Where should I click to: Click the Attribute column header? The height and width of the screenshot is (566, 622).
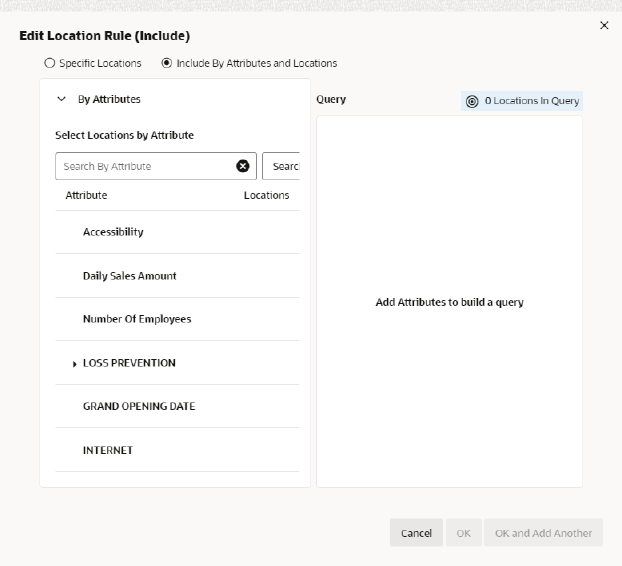[86, 195]
